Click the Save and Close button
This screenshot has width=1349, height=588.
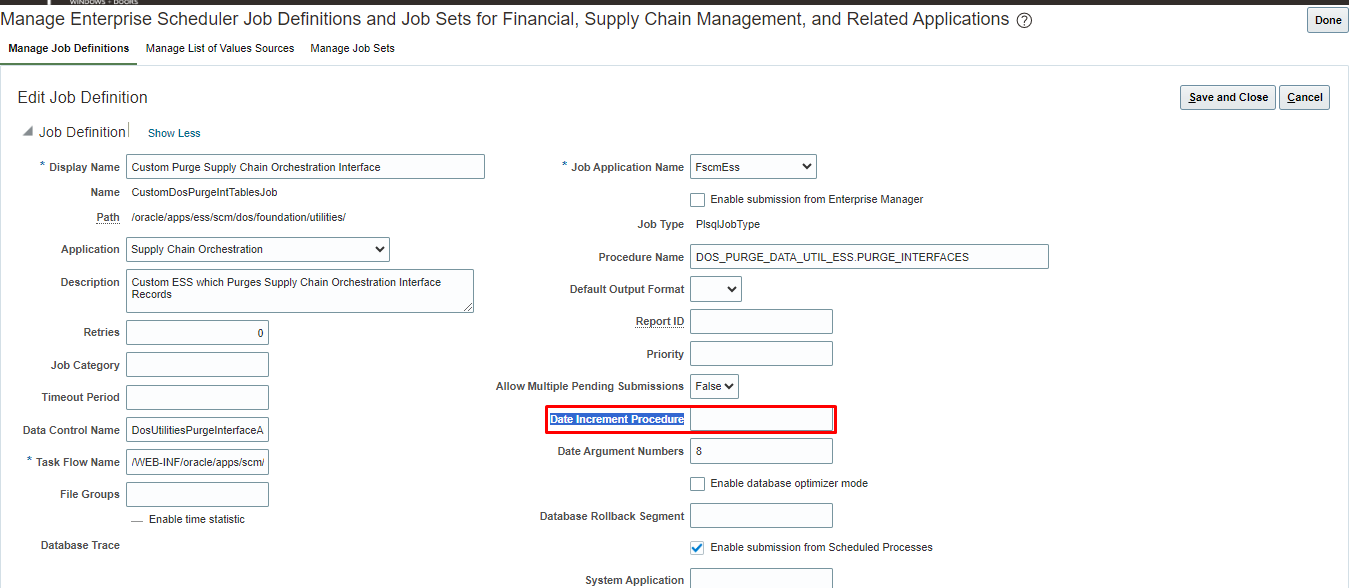(x=1227, y=97)
